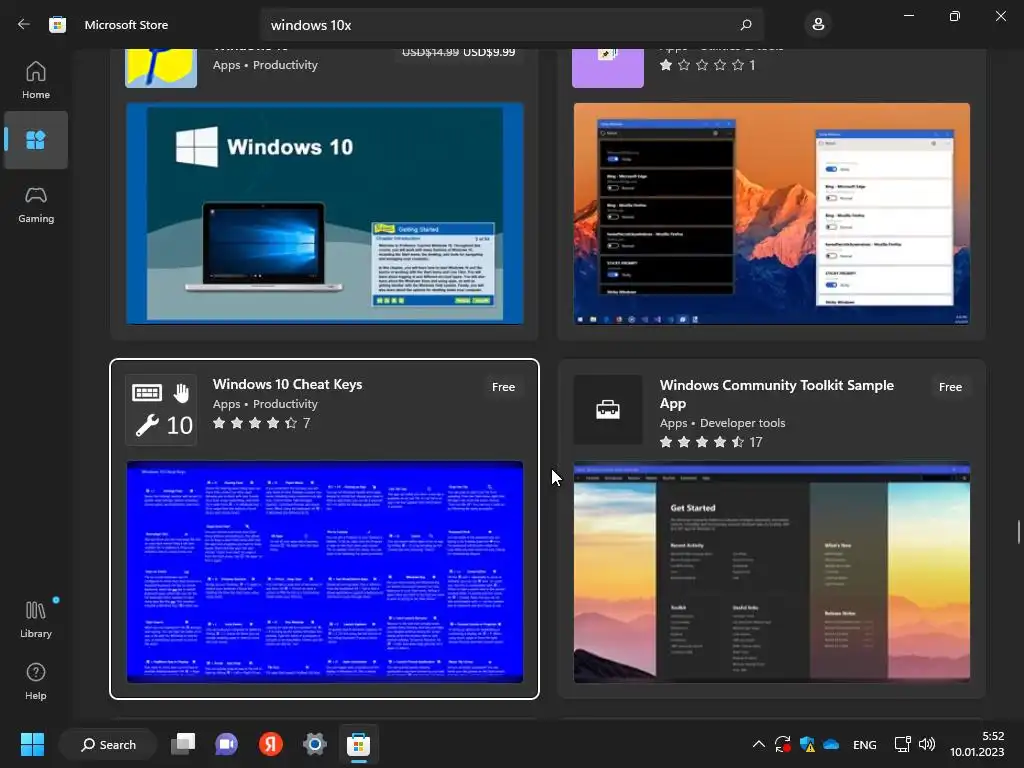Switch ENG input language
The width and height of the screenshot is (1024, 768).
865,744
